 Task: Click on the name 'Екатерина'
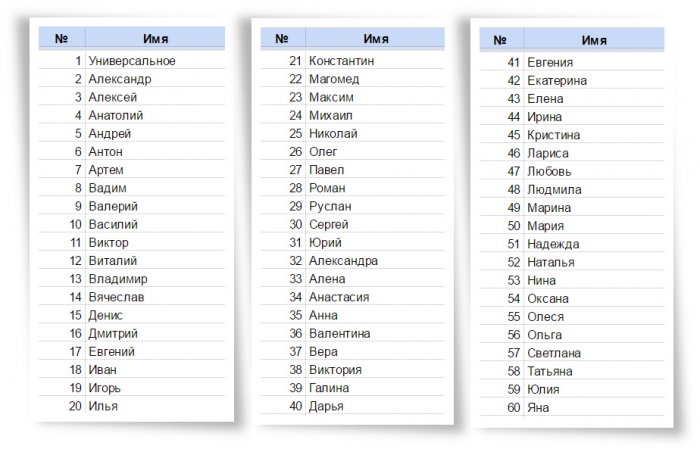[557, 81]
